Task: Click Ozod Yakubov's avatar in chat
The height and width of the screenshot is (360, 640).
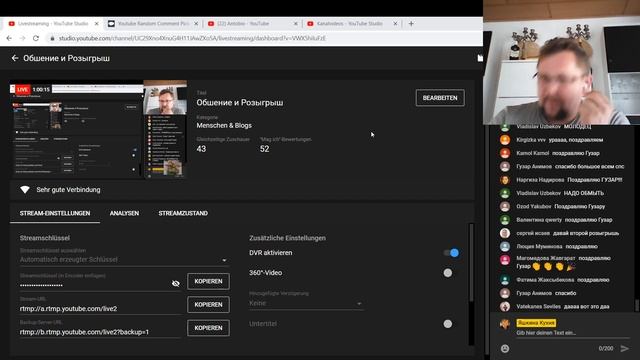Action: tap(505, 207)
